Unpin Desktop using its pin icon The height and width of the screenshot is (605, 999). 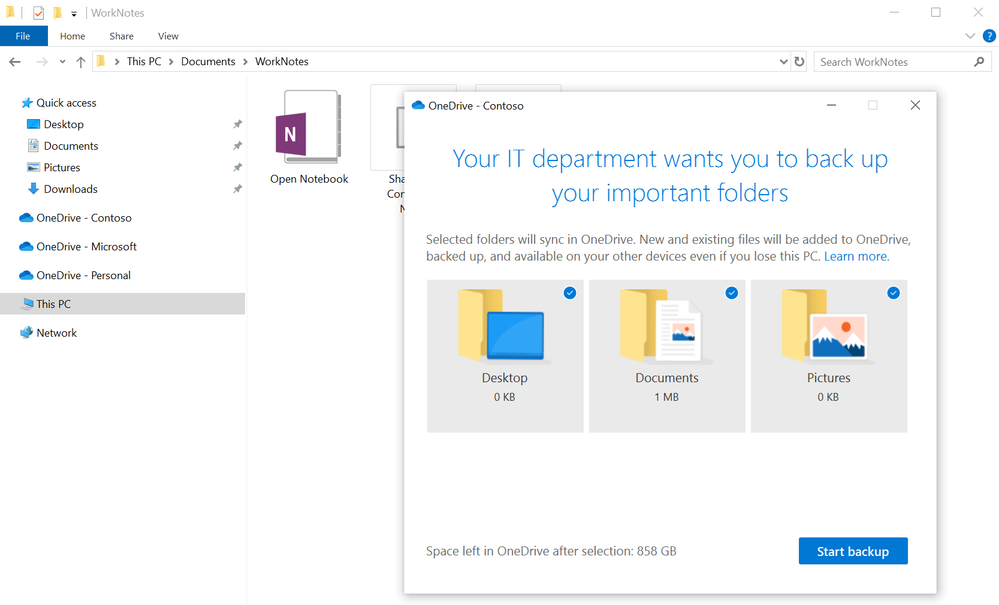(237, 124)
